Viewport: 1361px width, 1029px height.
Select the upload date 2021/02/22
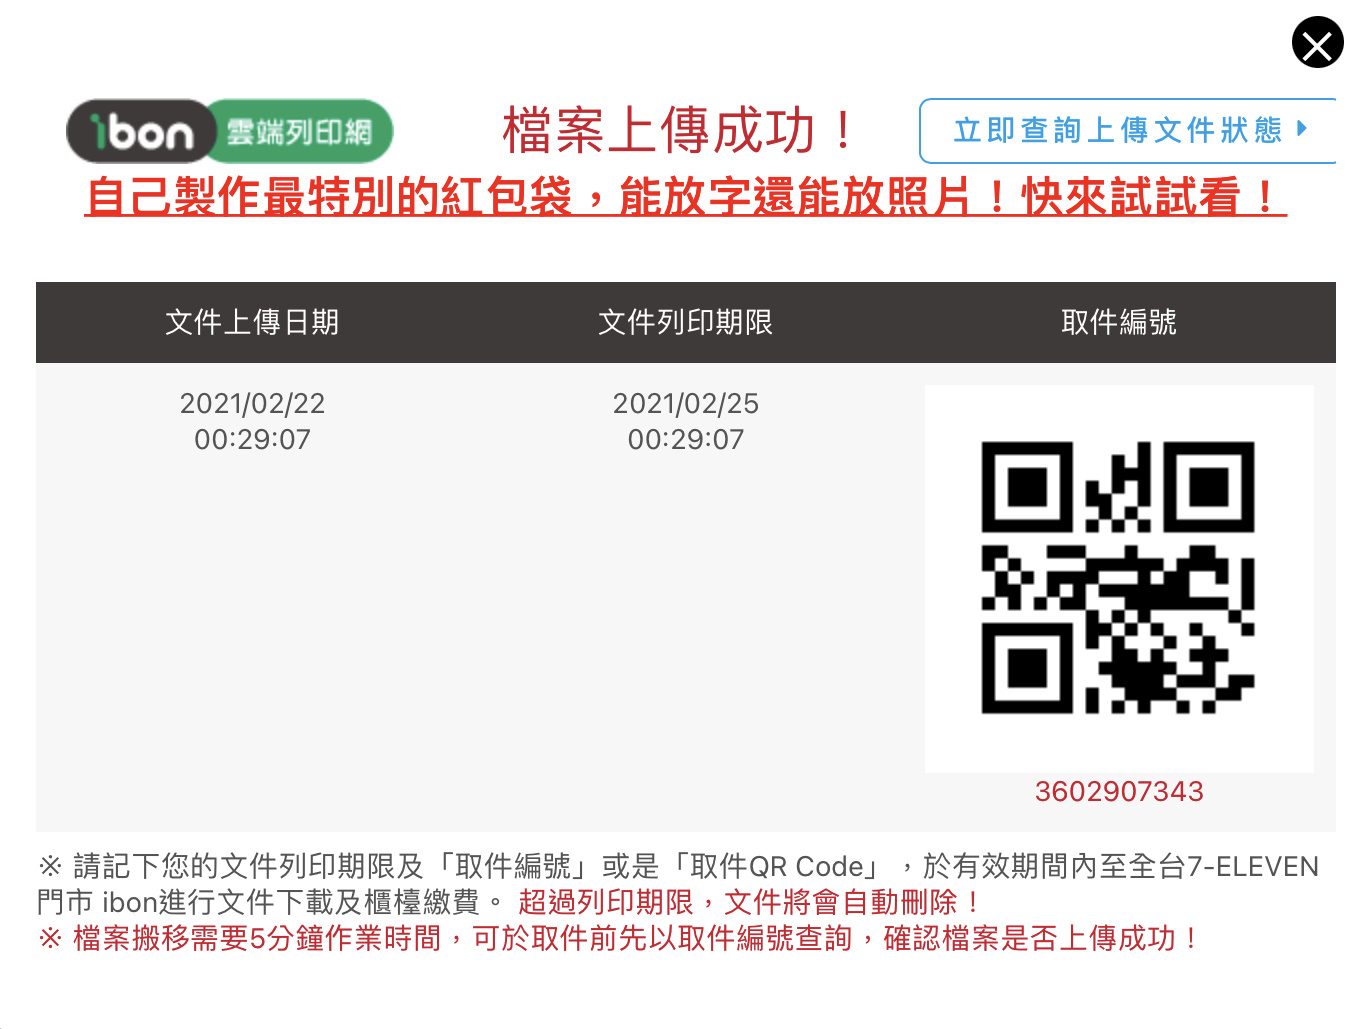(x=252, y=403)
